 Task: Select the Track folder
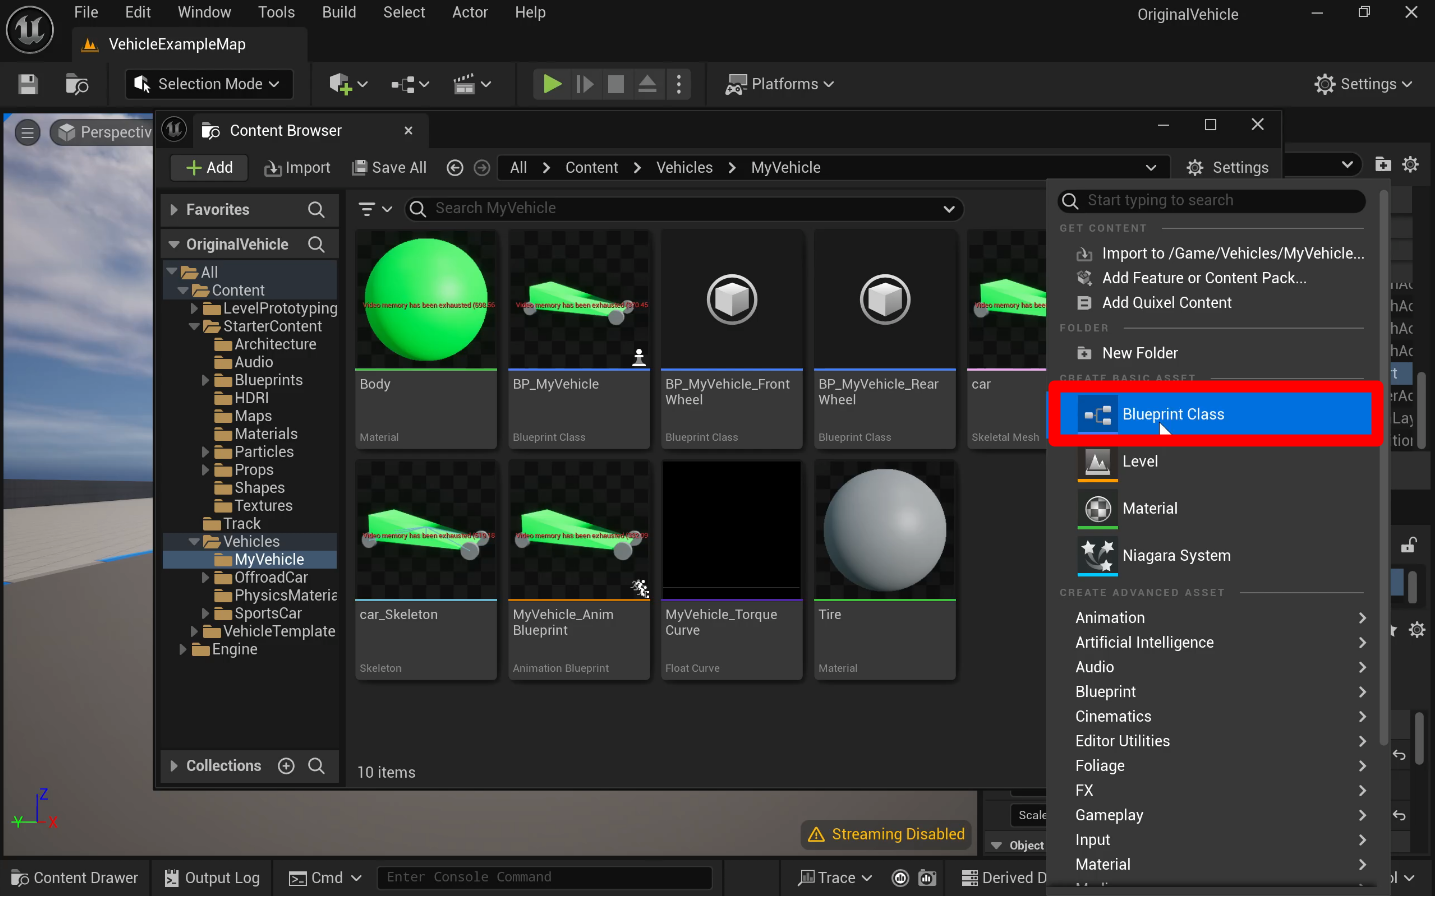[231, 524]
